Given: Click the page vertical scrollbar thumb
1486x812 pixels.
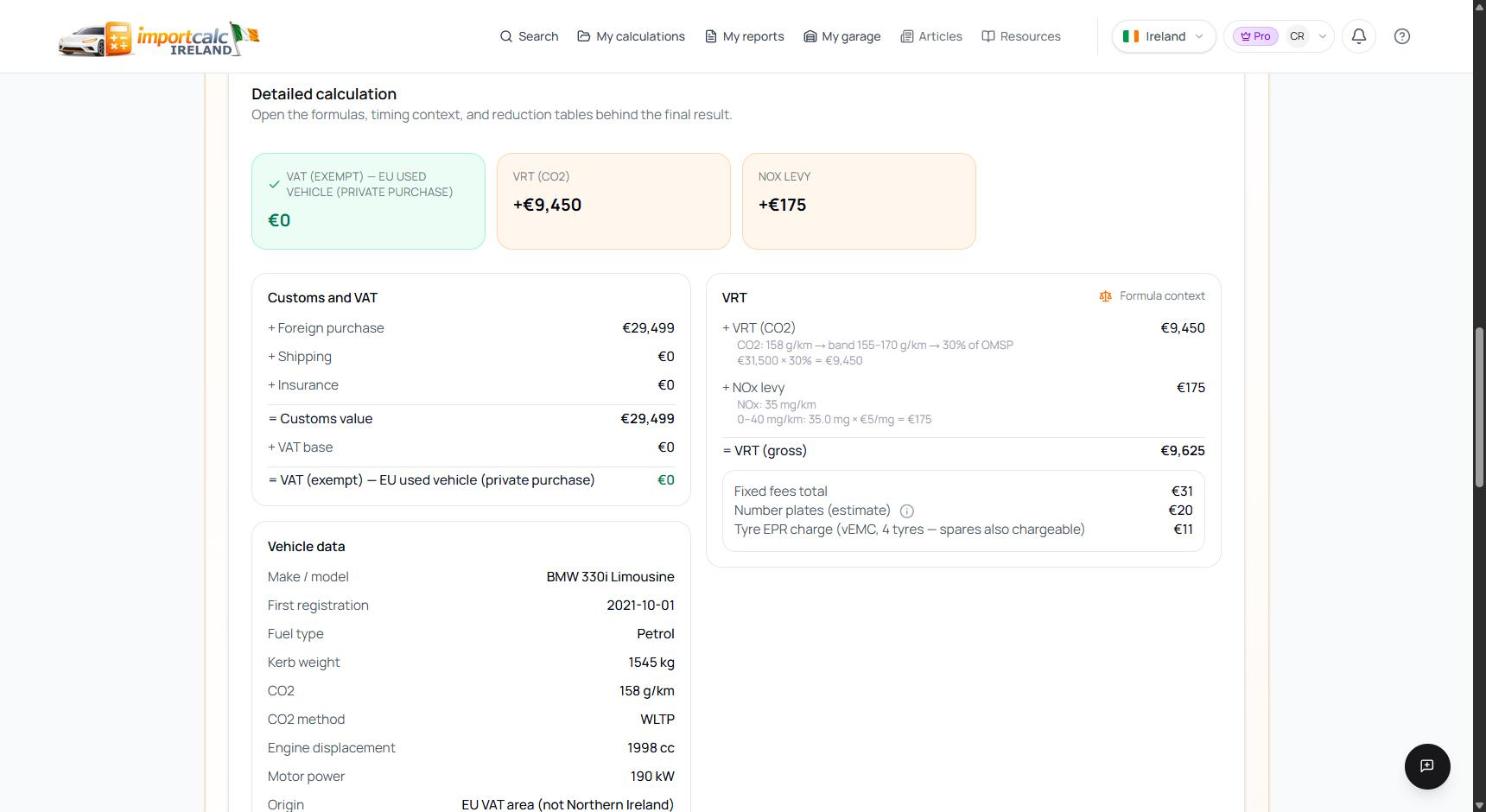Looking at the screenshot, I should pyautogui.click(x=1480, y=407).
